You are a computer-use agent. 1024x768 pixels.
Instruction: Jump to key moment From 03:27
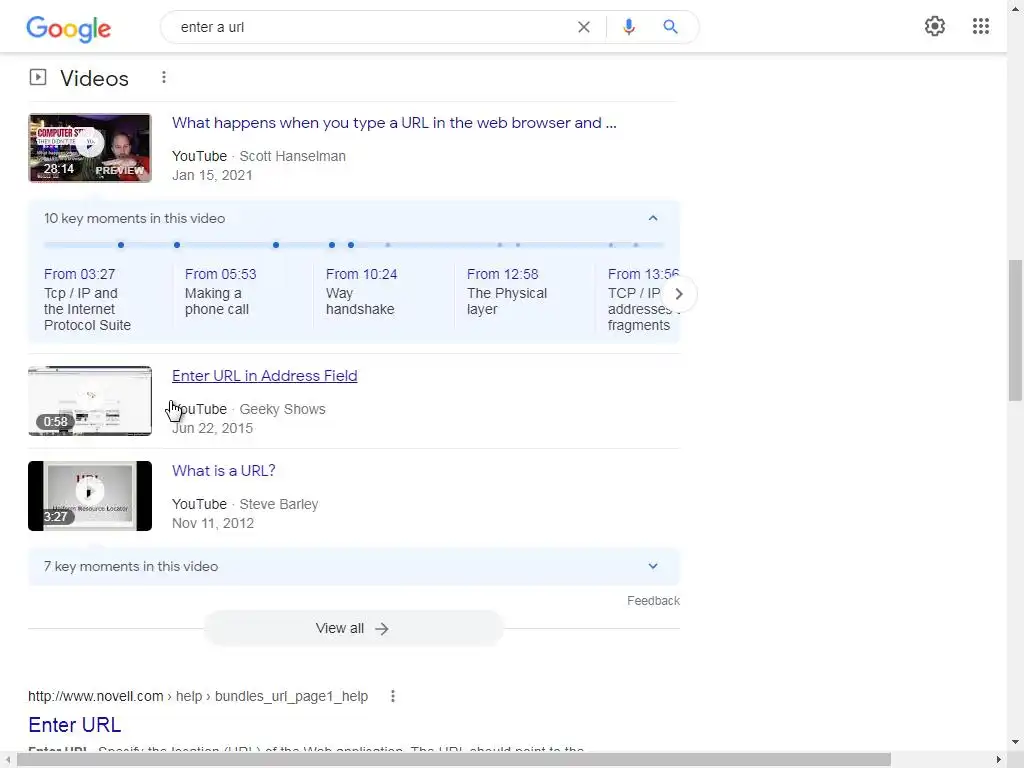click(x=79, y=274)
